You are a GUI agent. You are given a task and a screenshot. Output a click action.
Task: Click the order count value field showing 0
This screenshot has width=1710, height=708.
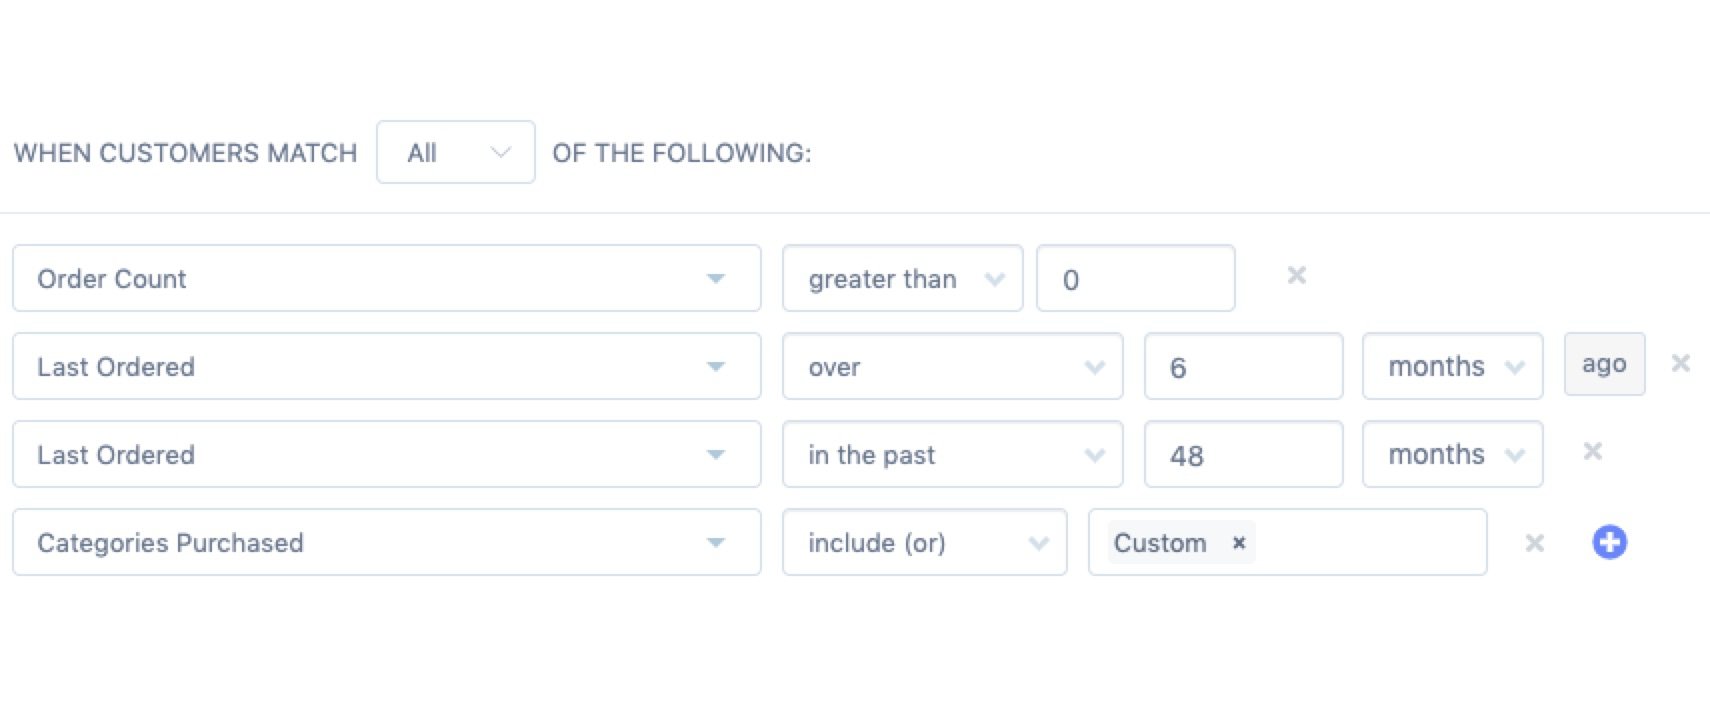click(1135, 278)
